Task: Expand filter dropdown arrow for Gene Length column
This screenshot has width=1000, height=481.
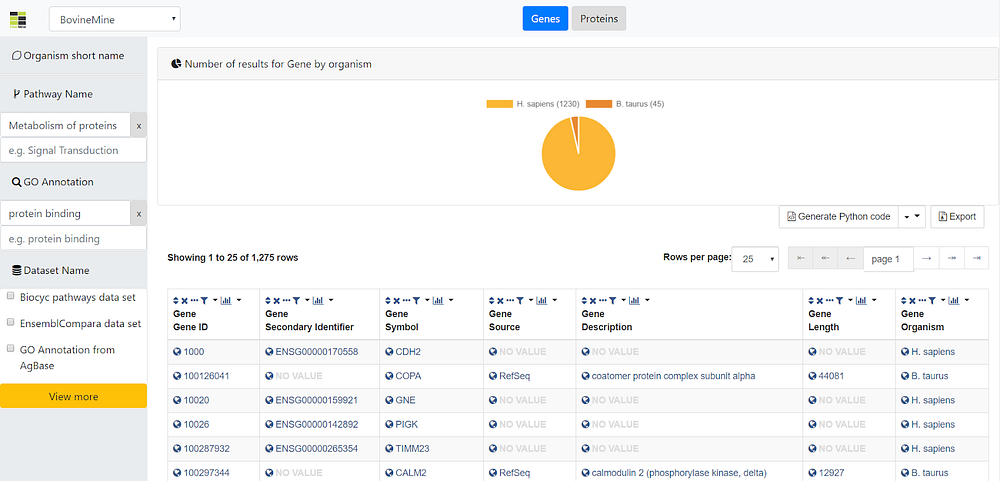Action: click(849, 300)
